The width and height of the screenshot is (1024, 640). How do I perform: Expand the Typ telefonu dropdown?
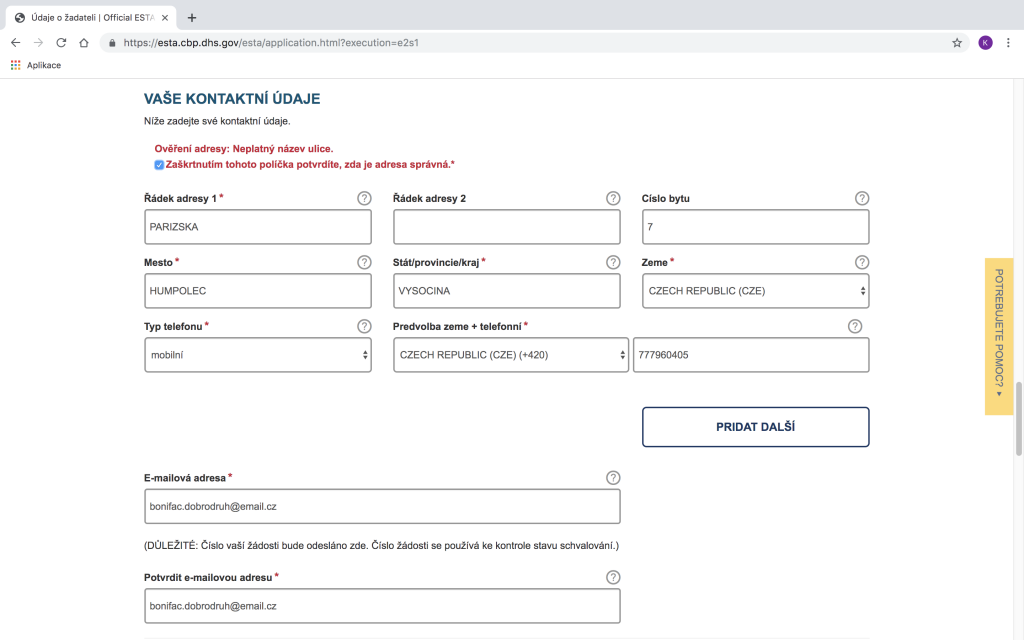(257, 355)
